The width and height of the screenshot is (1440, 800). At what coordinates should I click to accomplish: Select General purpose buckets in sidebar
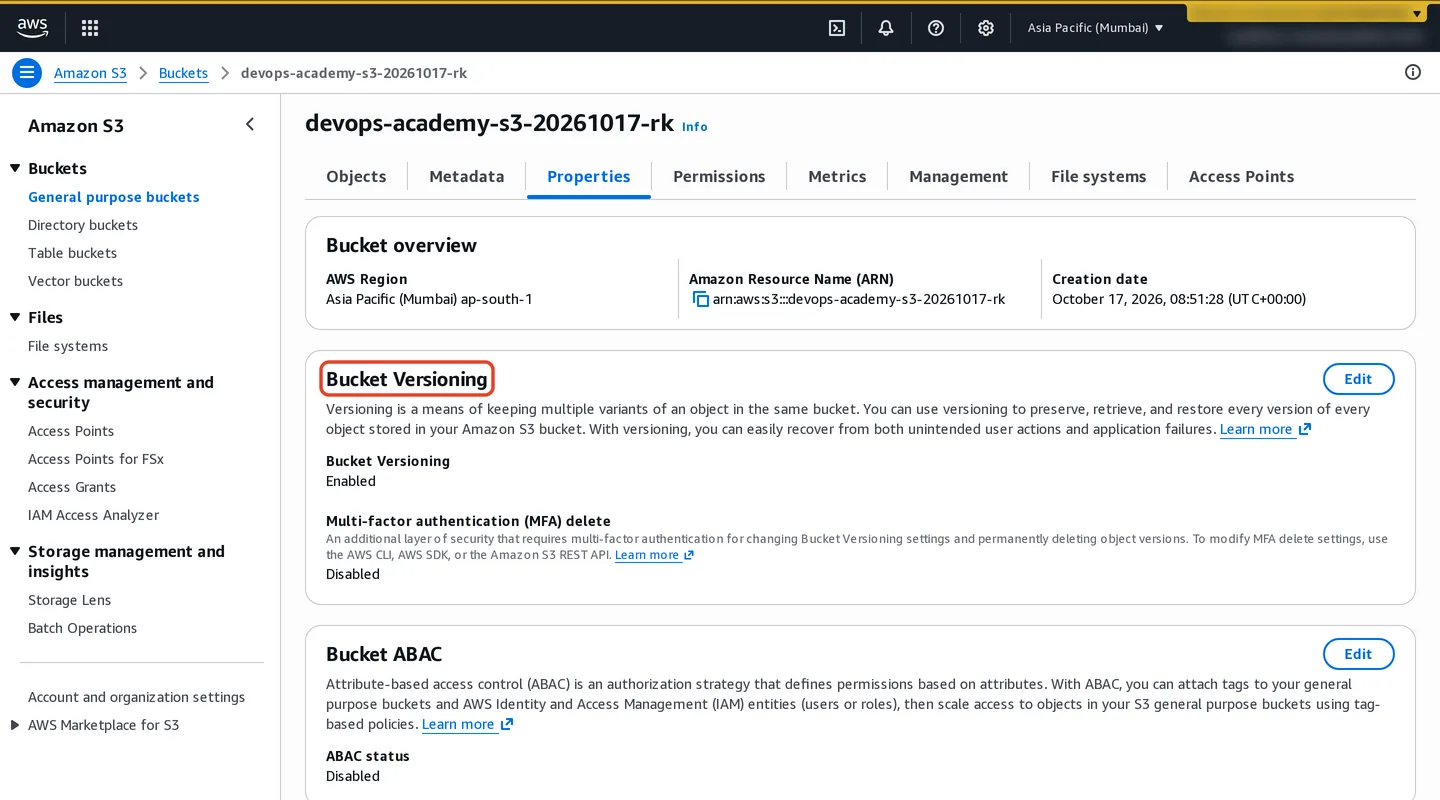click(114, 197)
